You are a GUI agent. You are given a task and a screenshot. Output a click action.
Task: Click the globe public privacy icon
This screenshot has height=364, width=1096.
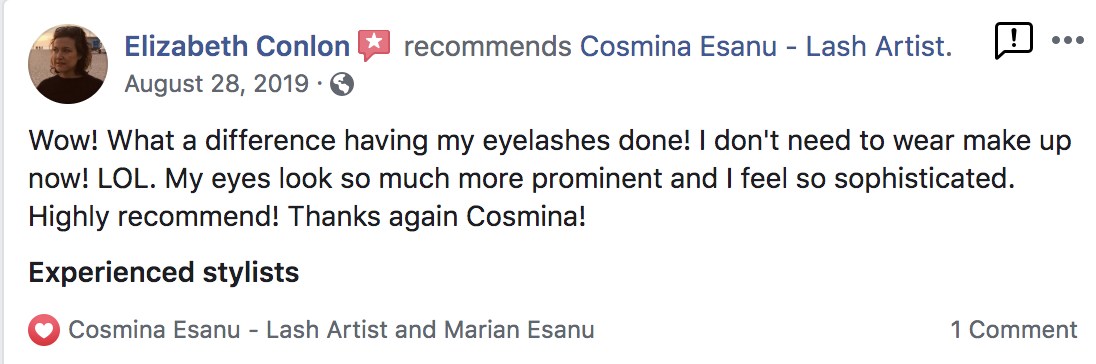(342, 85)
